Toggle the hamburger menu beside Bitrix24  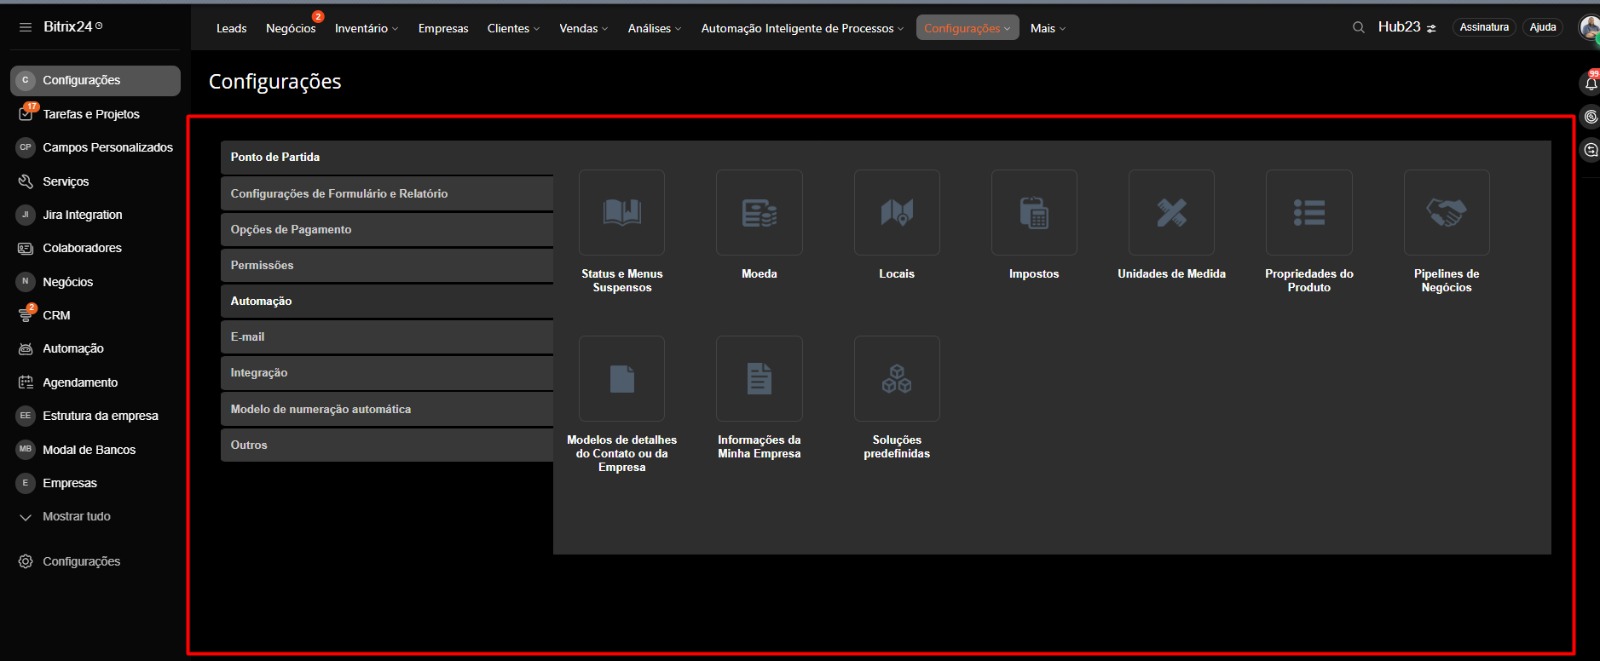pyautogui.click(x=25, y=27)
